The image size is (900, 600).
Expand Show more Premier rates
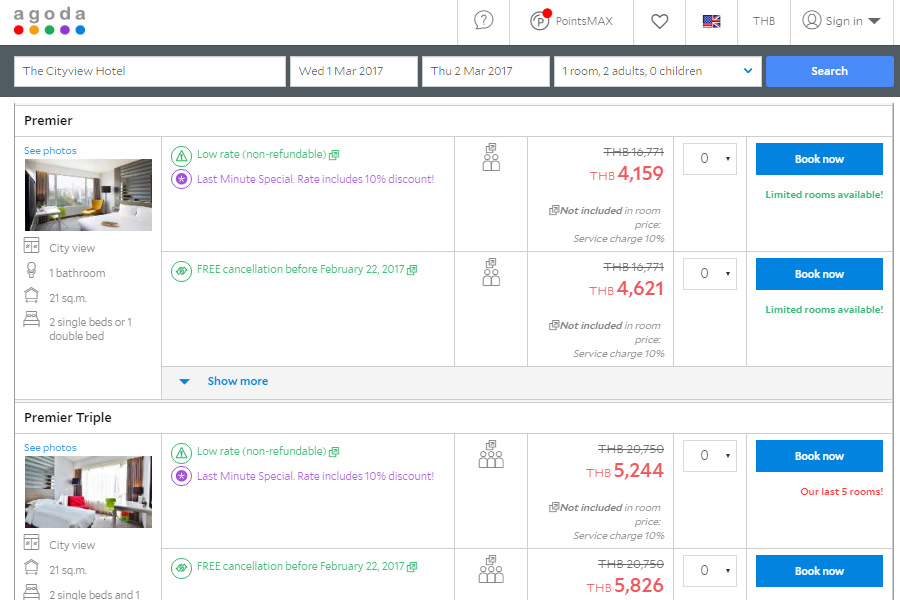click(236, 381)
